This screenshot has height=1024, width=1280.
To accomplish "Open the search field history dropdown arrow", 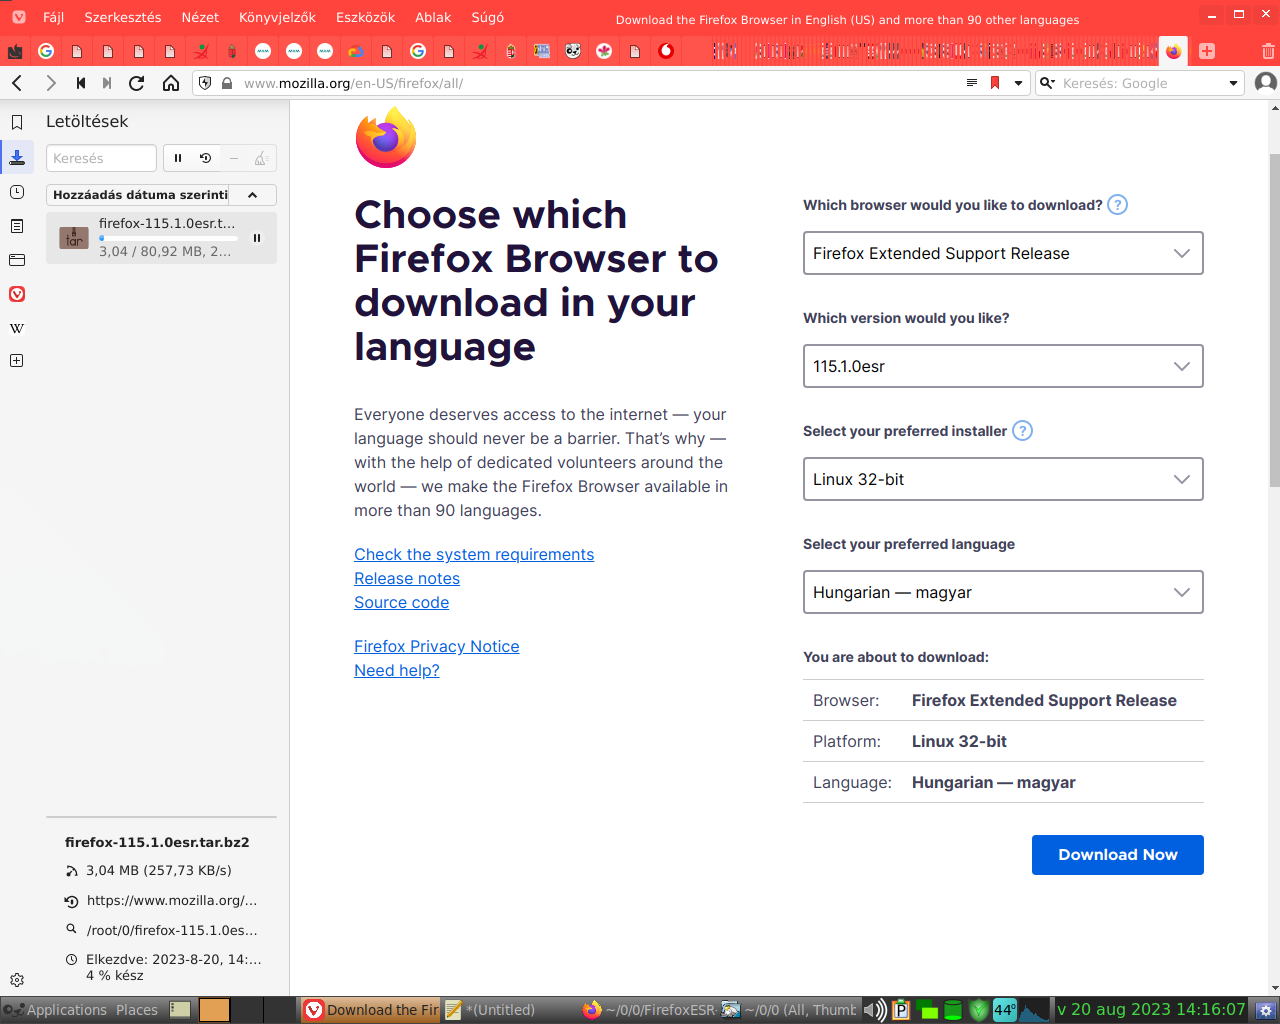I will pyautogui.click(x=1233, y=83).
